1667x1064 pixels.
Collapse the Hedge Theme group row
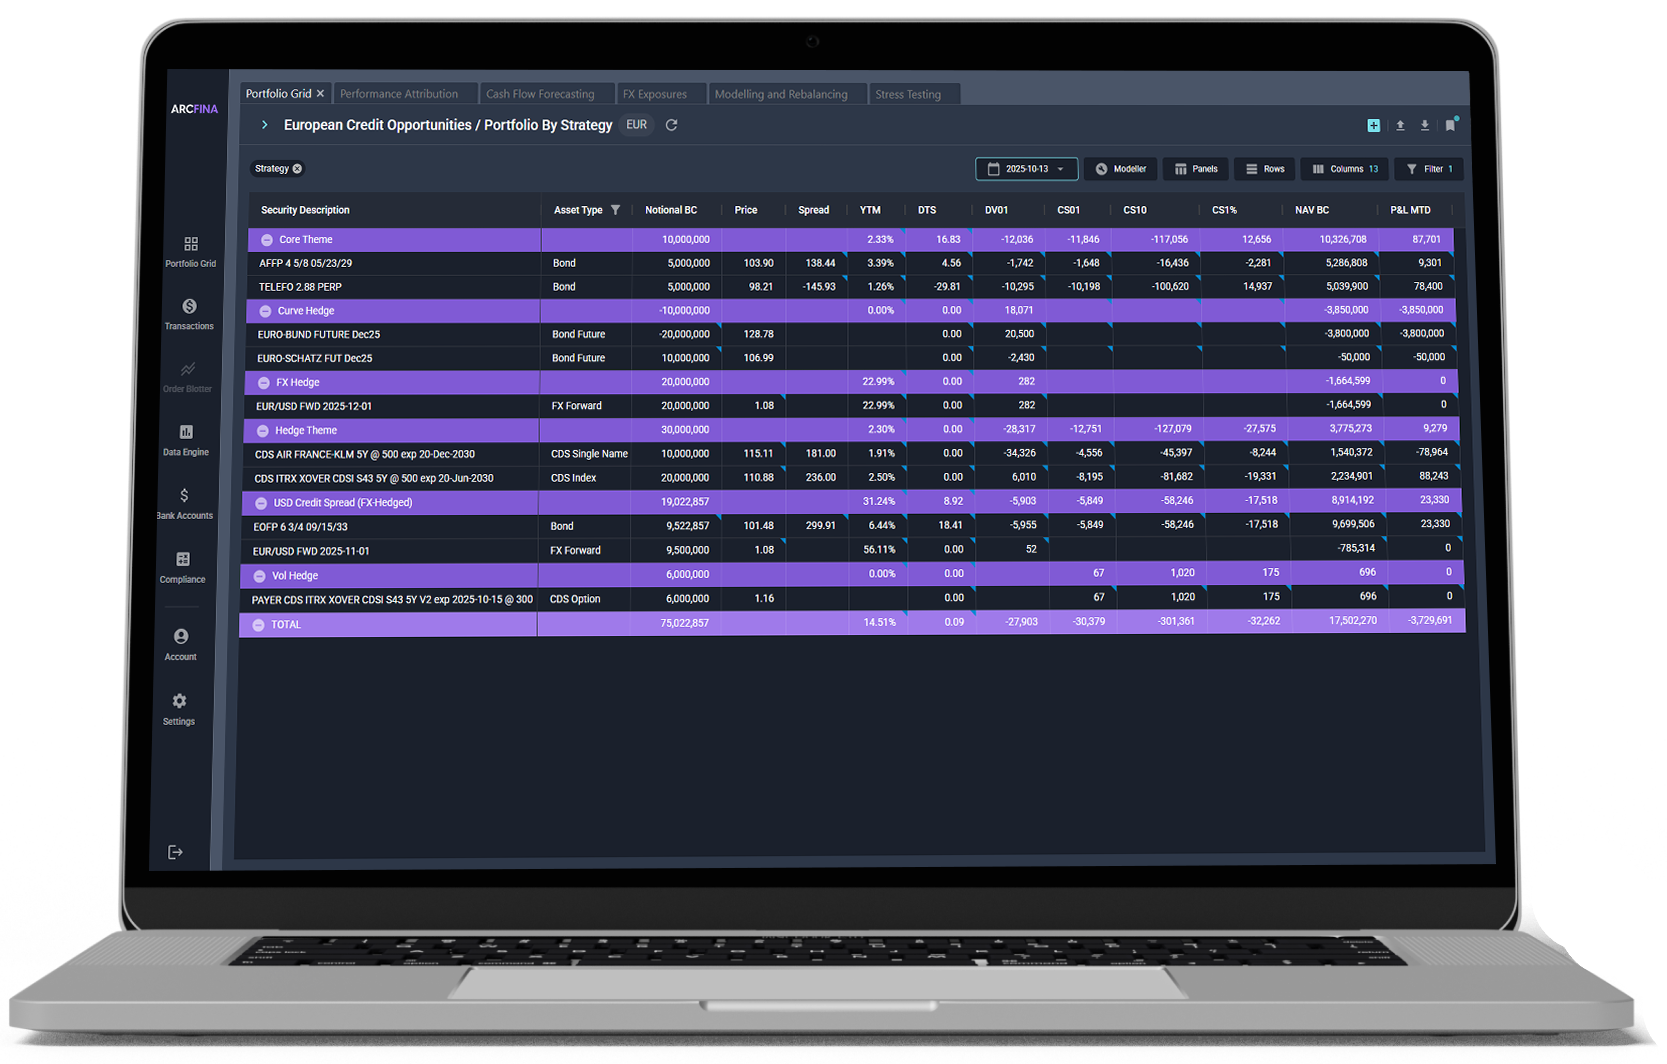[264, 430]
